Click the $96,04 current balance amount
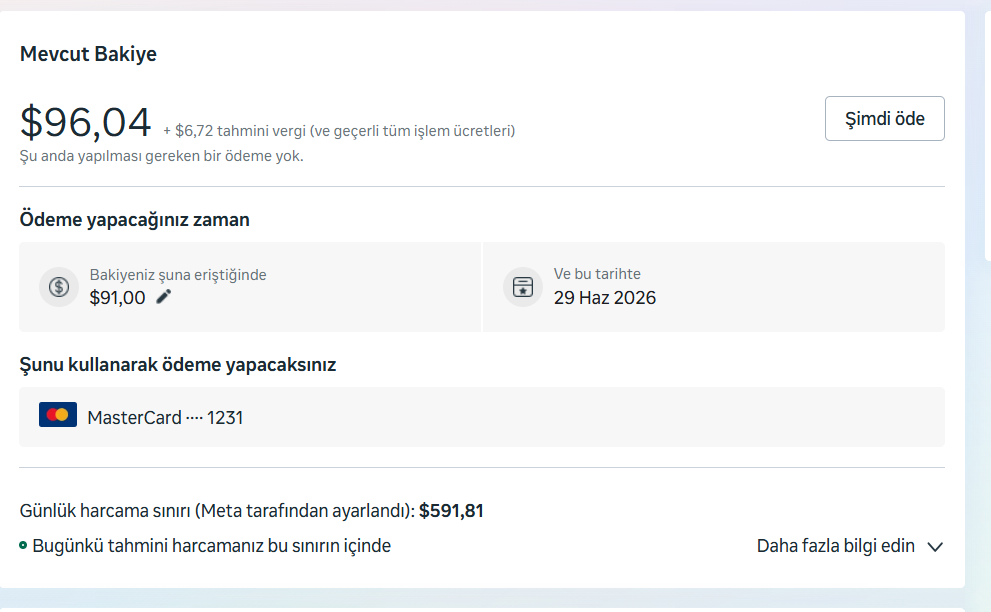 click(x=86, y=121)
